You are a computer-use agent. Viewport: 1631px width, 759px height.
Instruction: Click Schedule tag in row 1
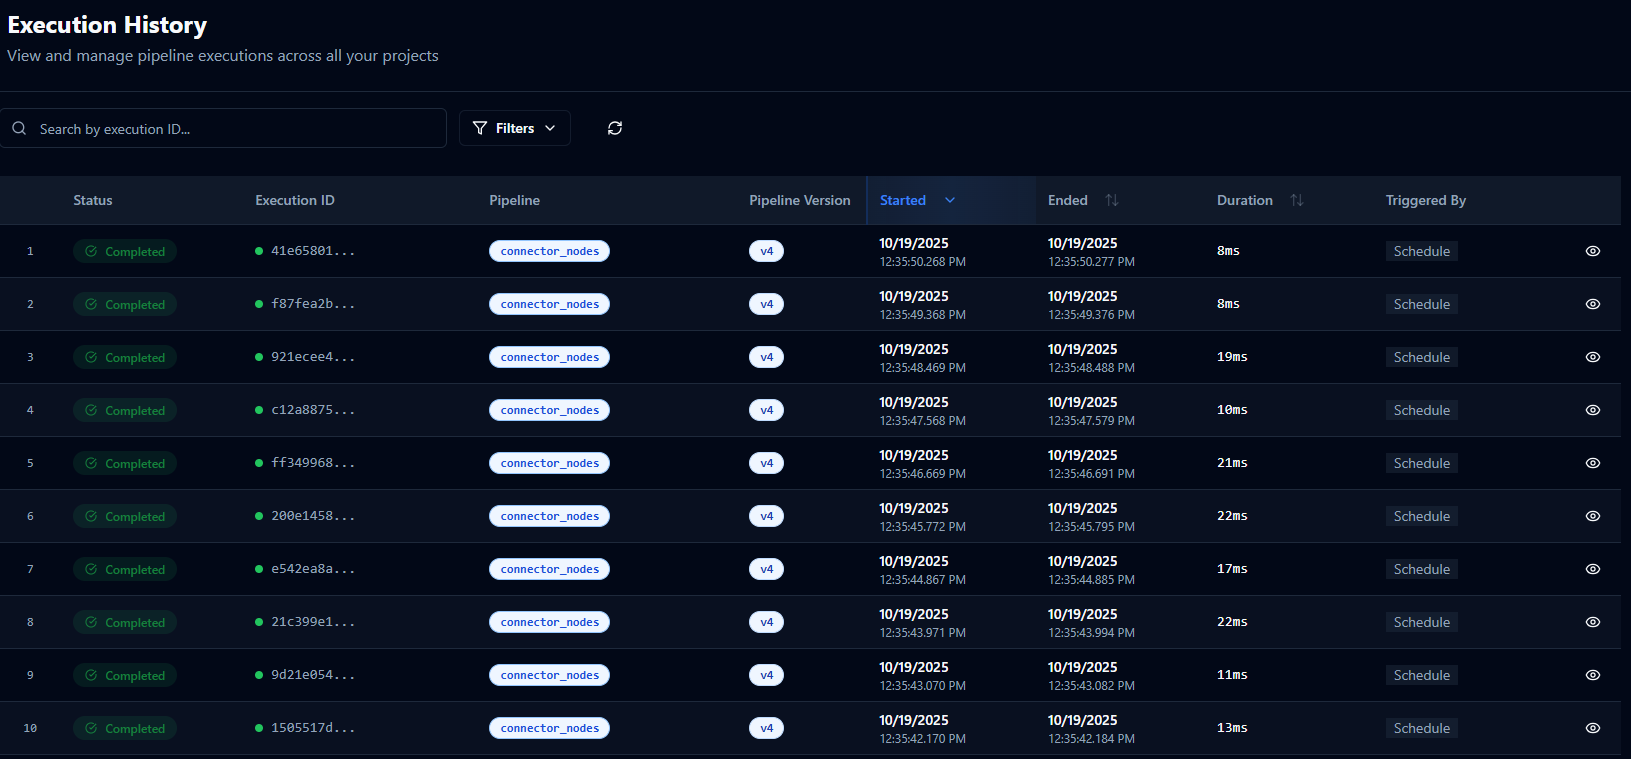(1421, 251)
